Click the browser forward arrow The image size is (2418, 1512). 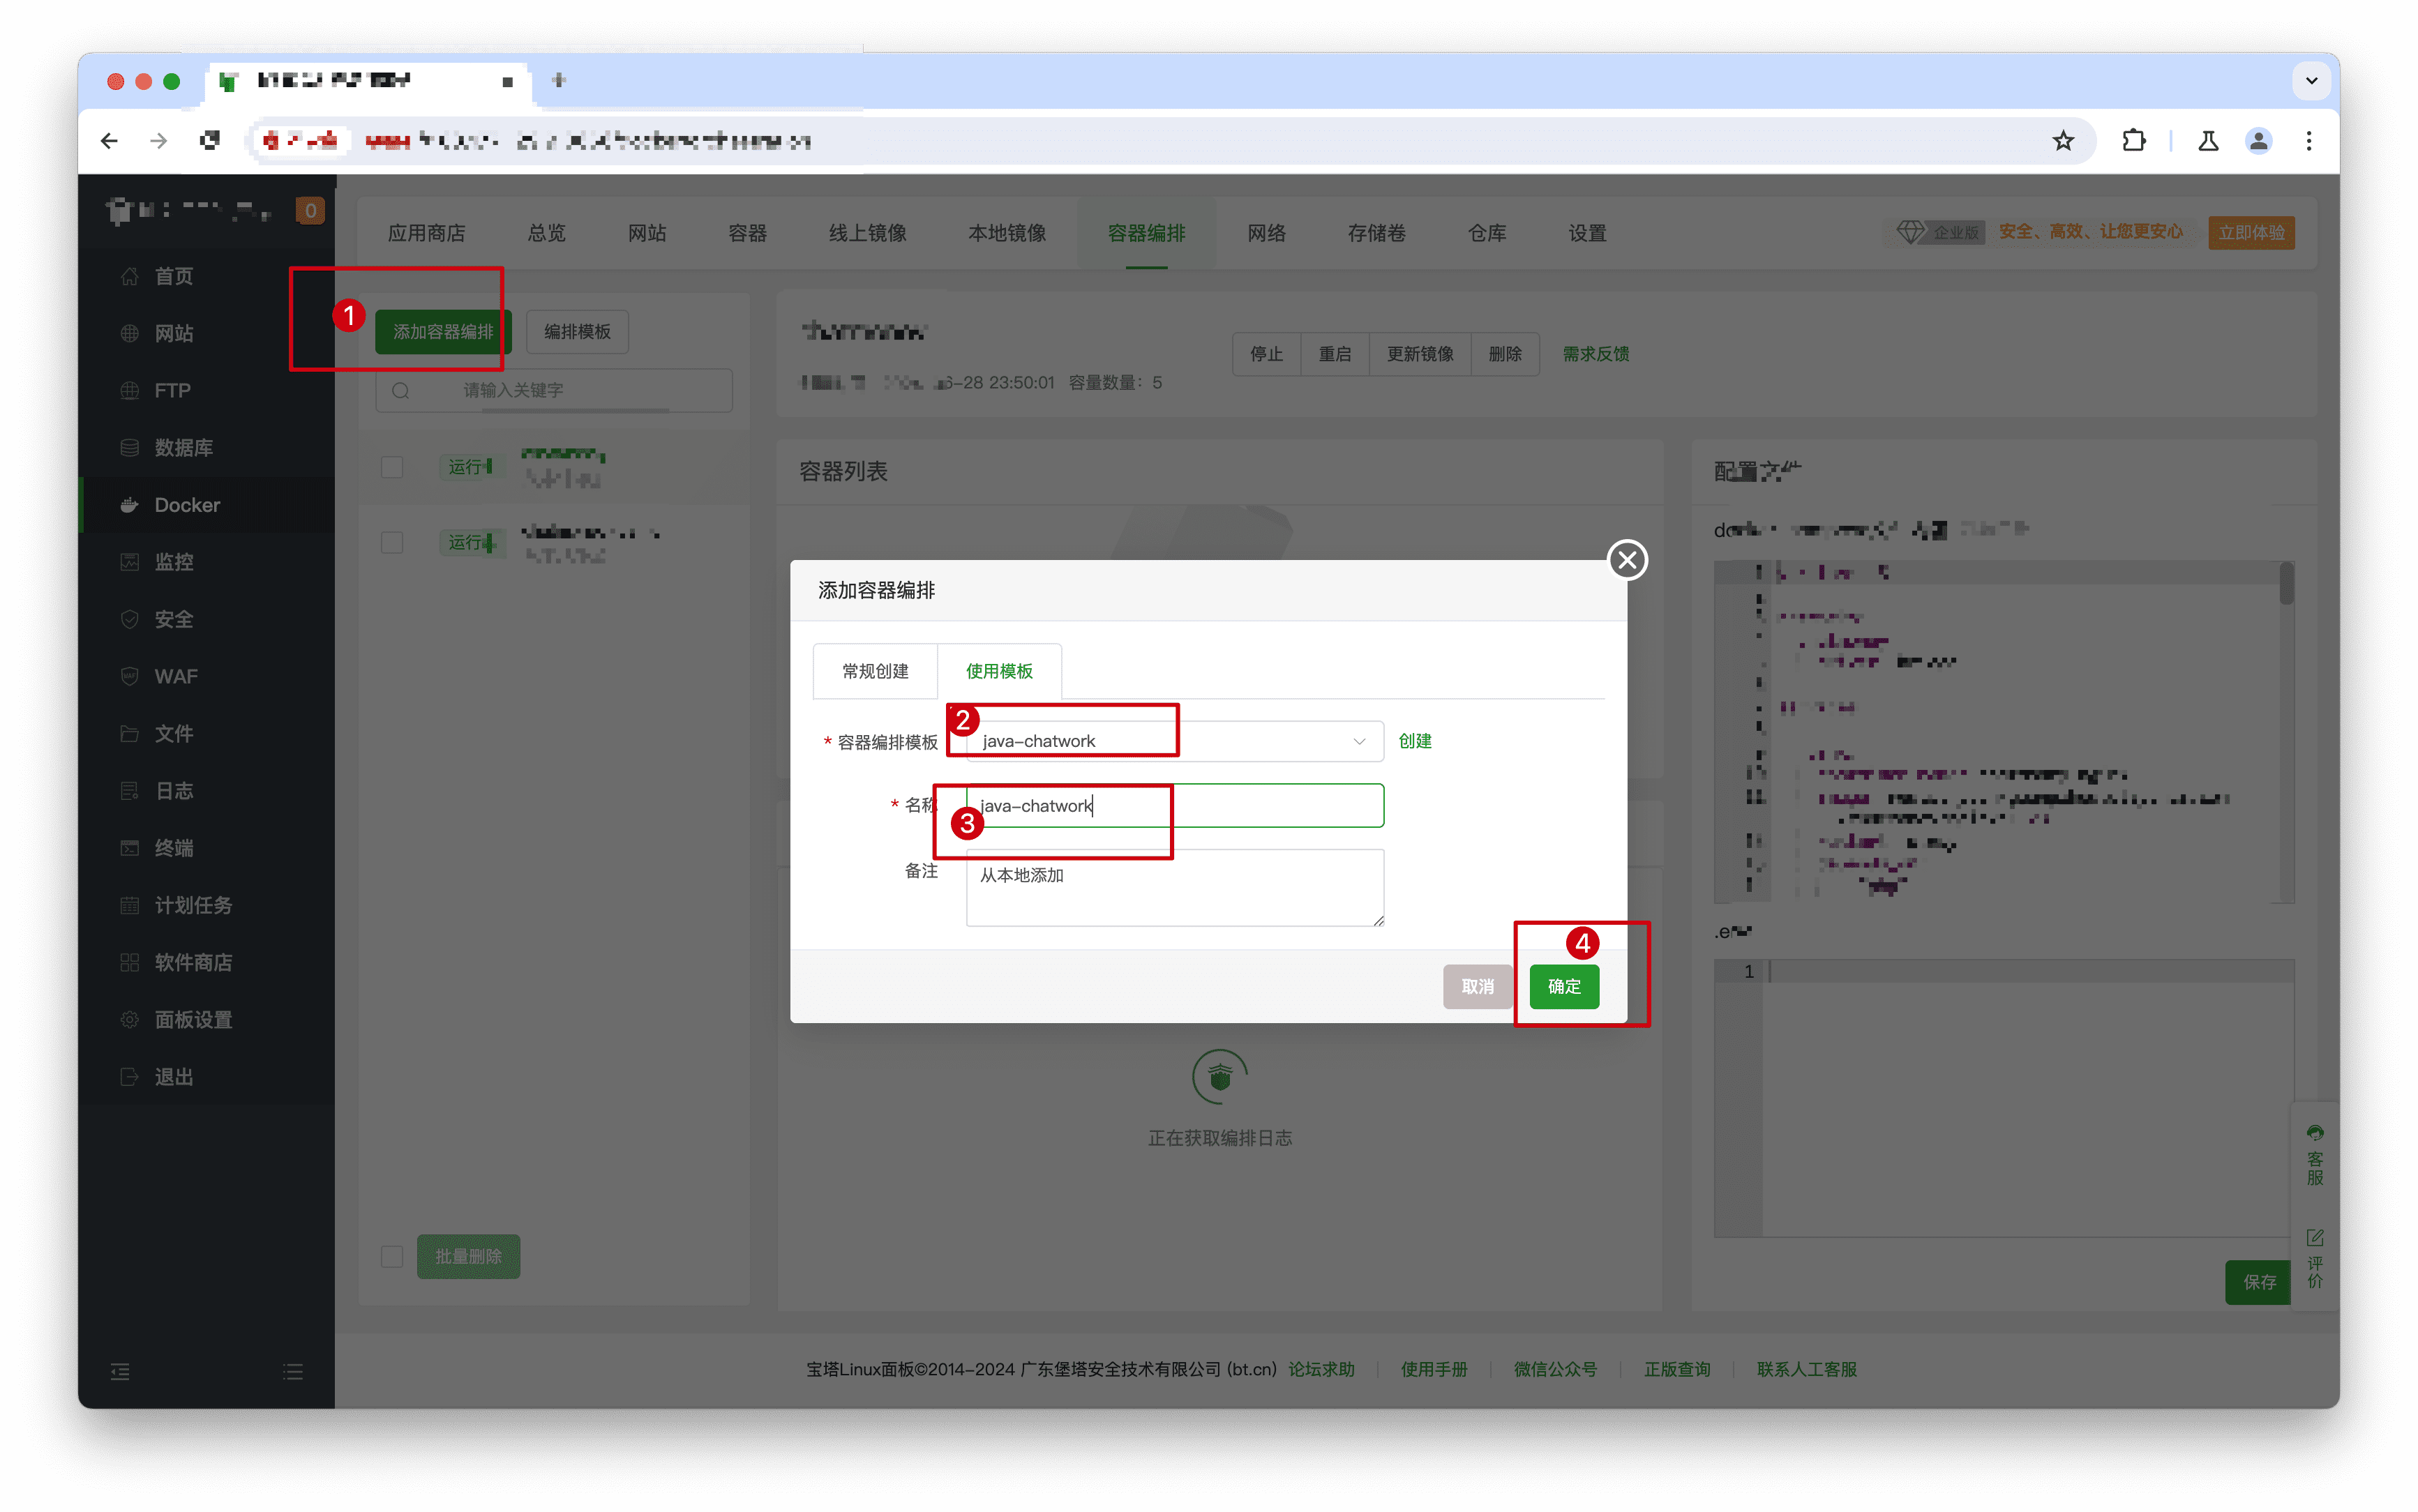click(159, 141)
